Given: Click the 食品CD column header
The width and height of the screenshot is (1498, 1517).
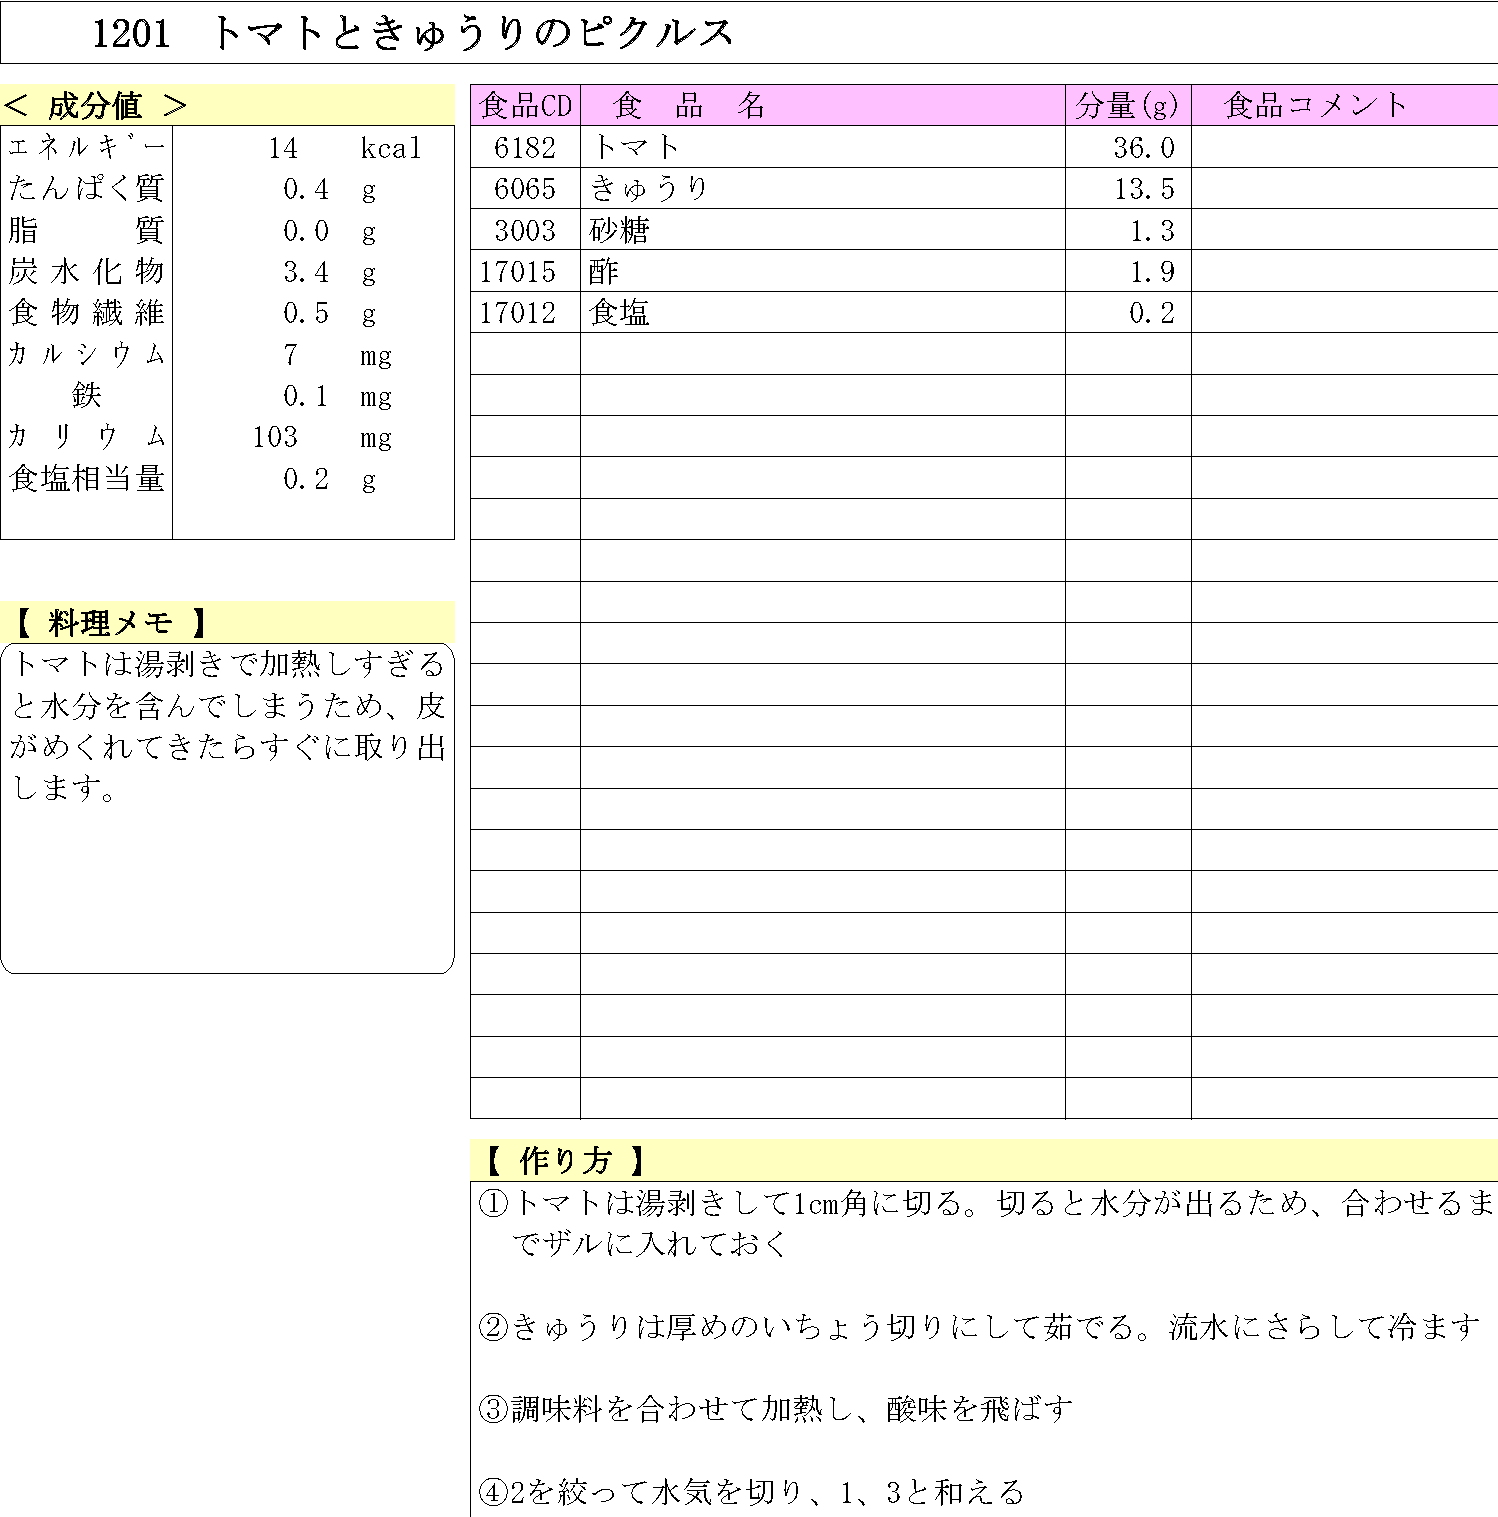Looking at the screenshot, I should (525, 105).
